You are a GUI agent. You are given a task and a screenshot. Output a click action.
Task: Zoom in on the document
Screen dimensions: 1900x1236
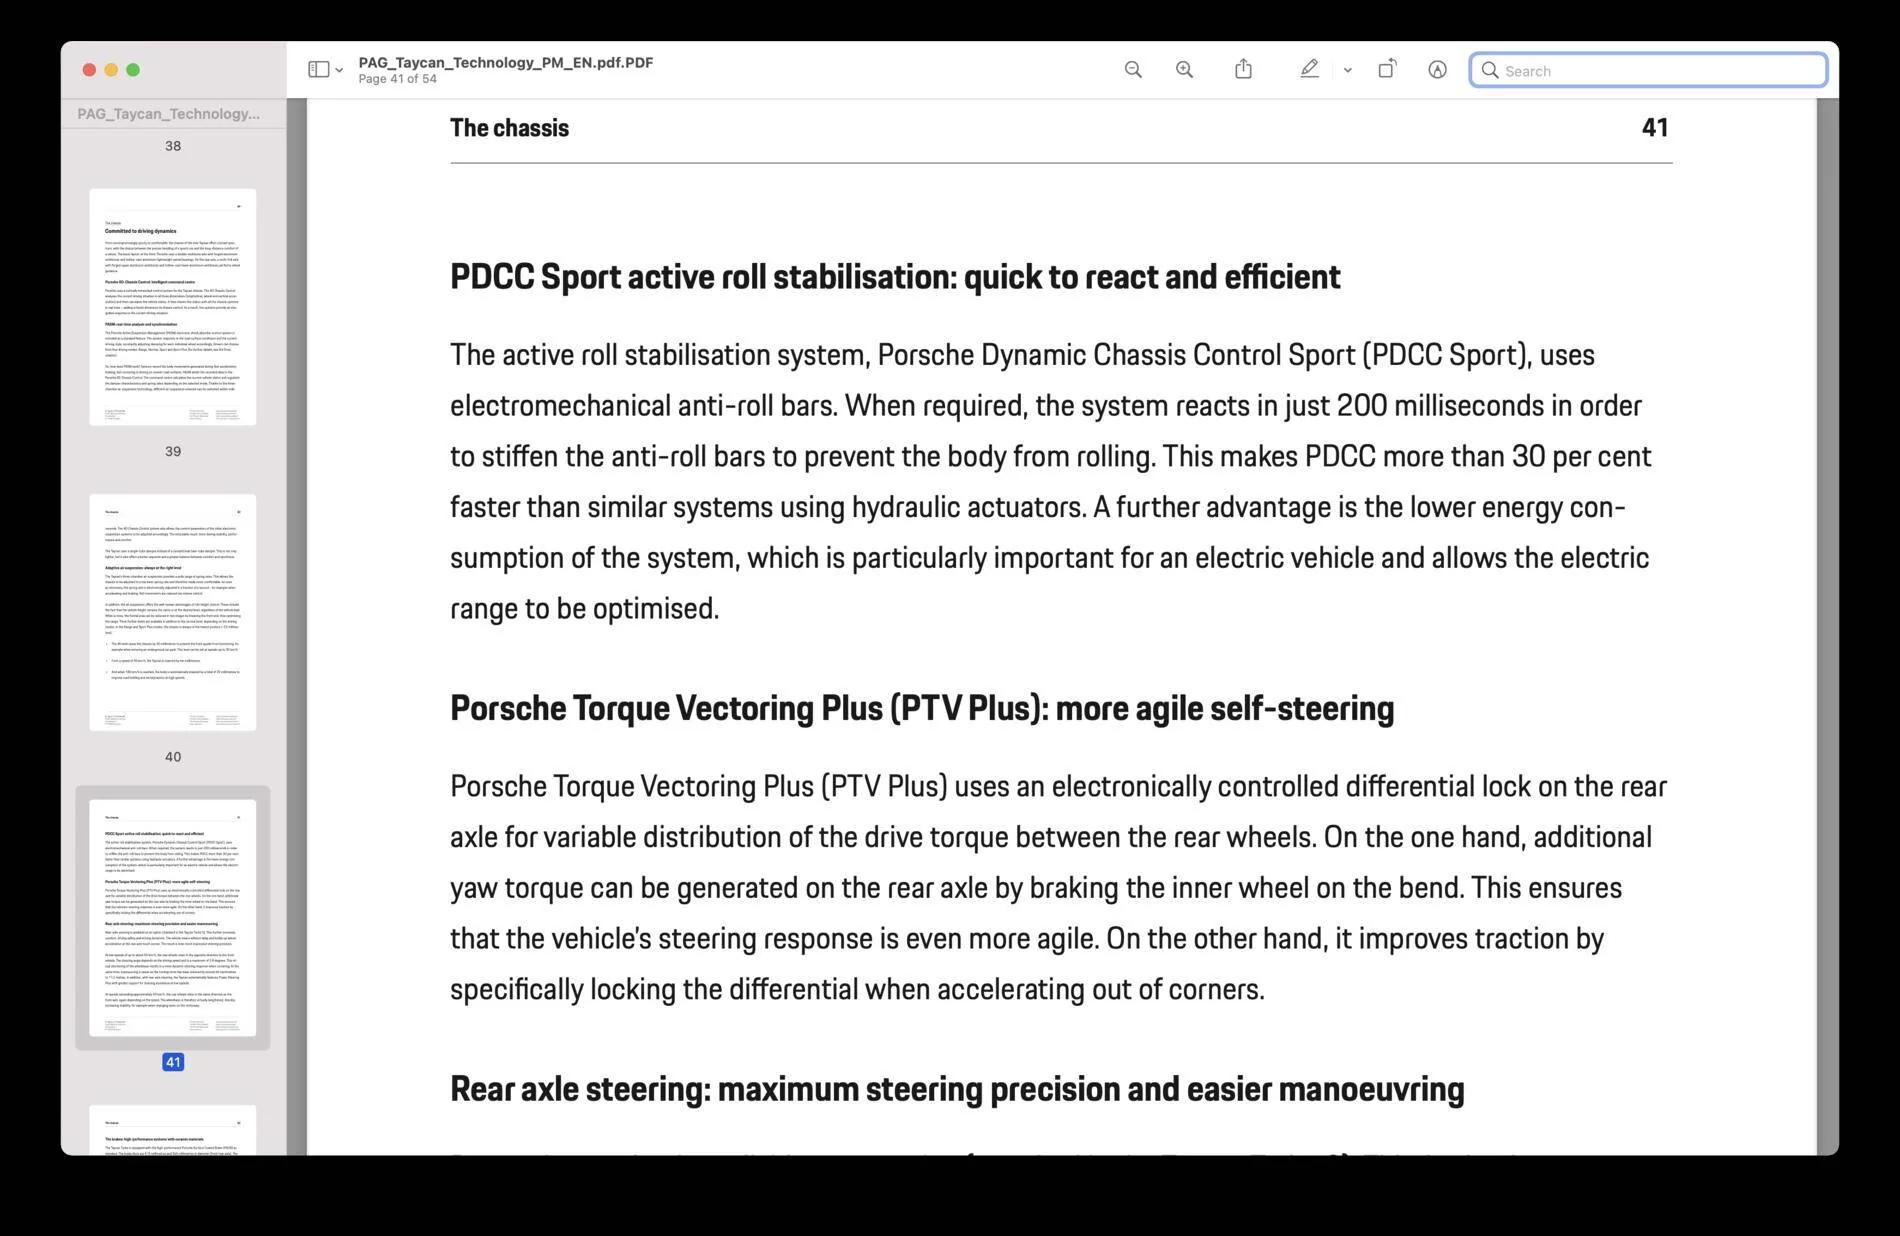1184,69
